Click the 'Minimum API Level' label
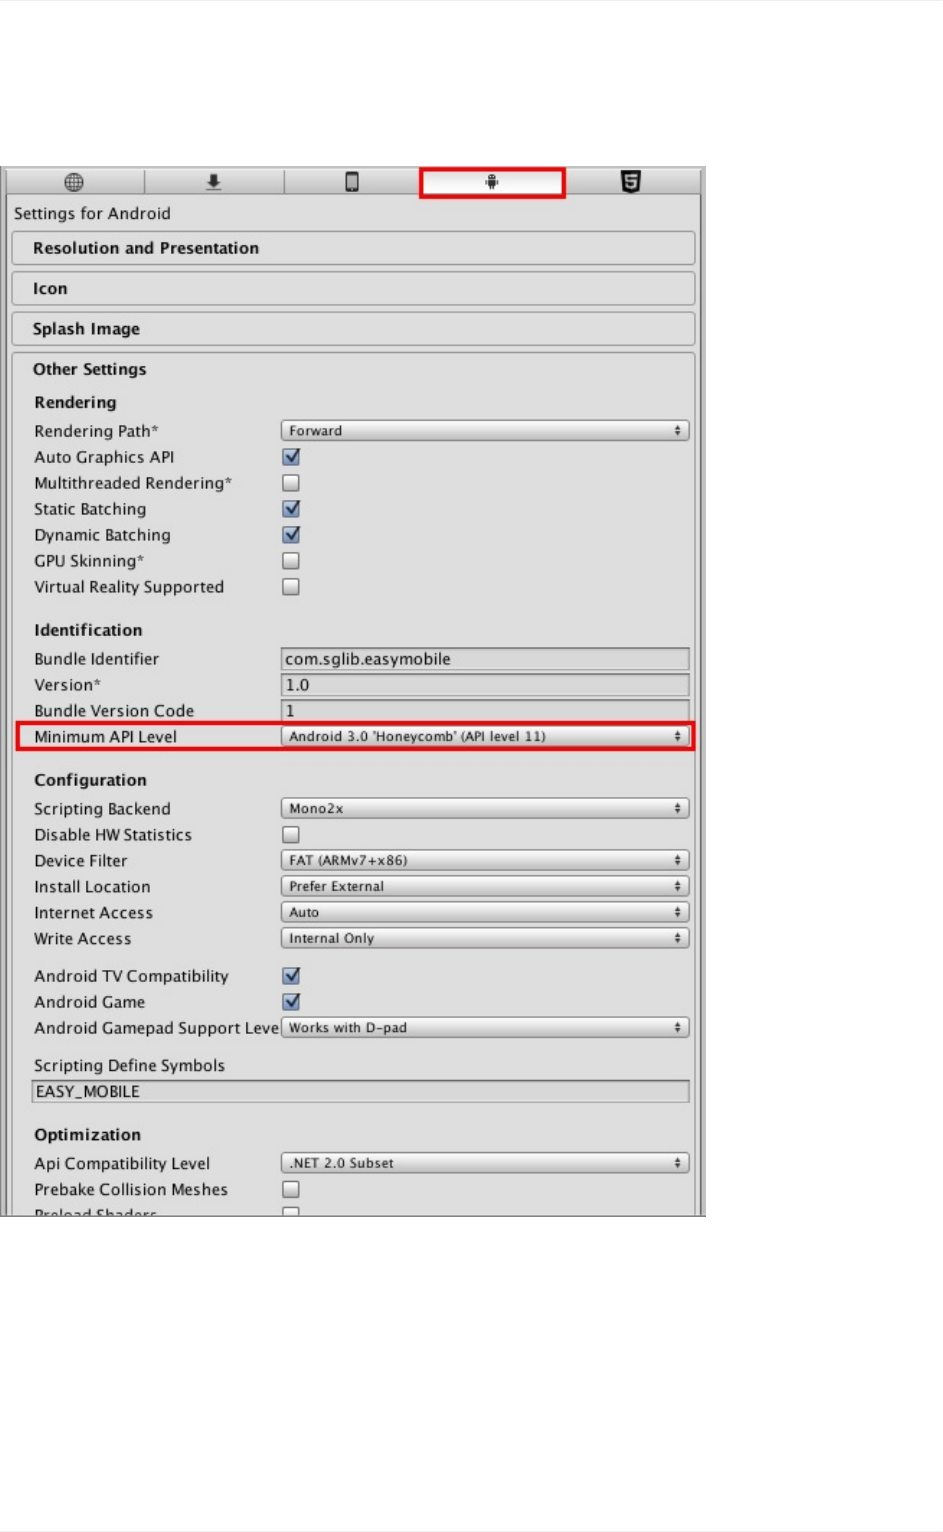The width and height of the screenshot is (943, 1532). pos(105,737)
